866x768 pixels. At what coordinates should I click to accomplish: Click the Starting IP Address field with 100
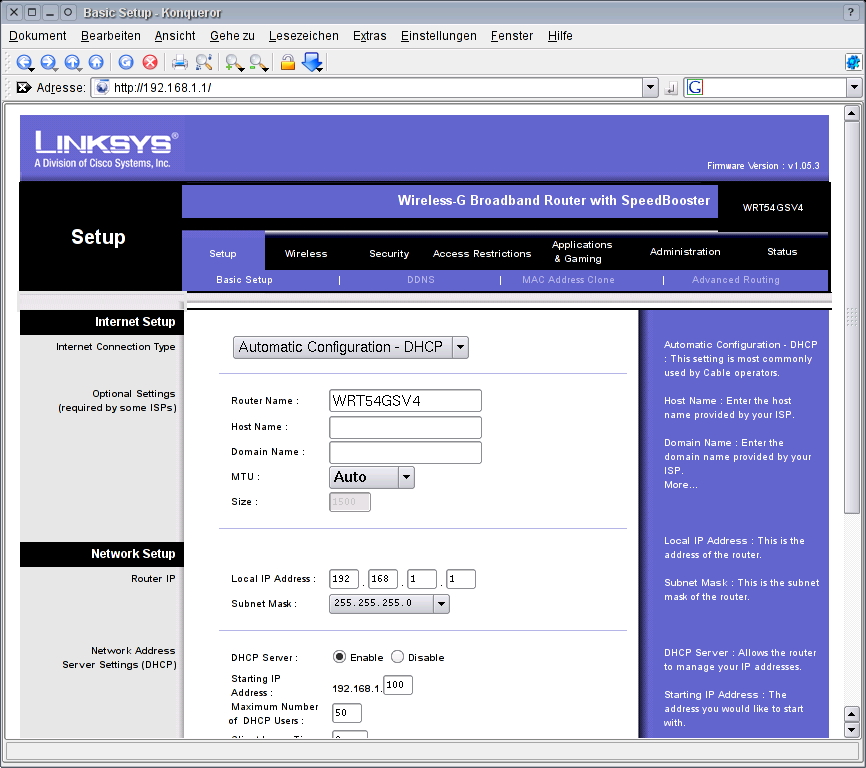[398, 685]
